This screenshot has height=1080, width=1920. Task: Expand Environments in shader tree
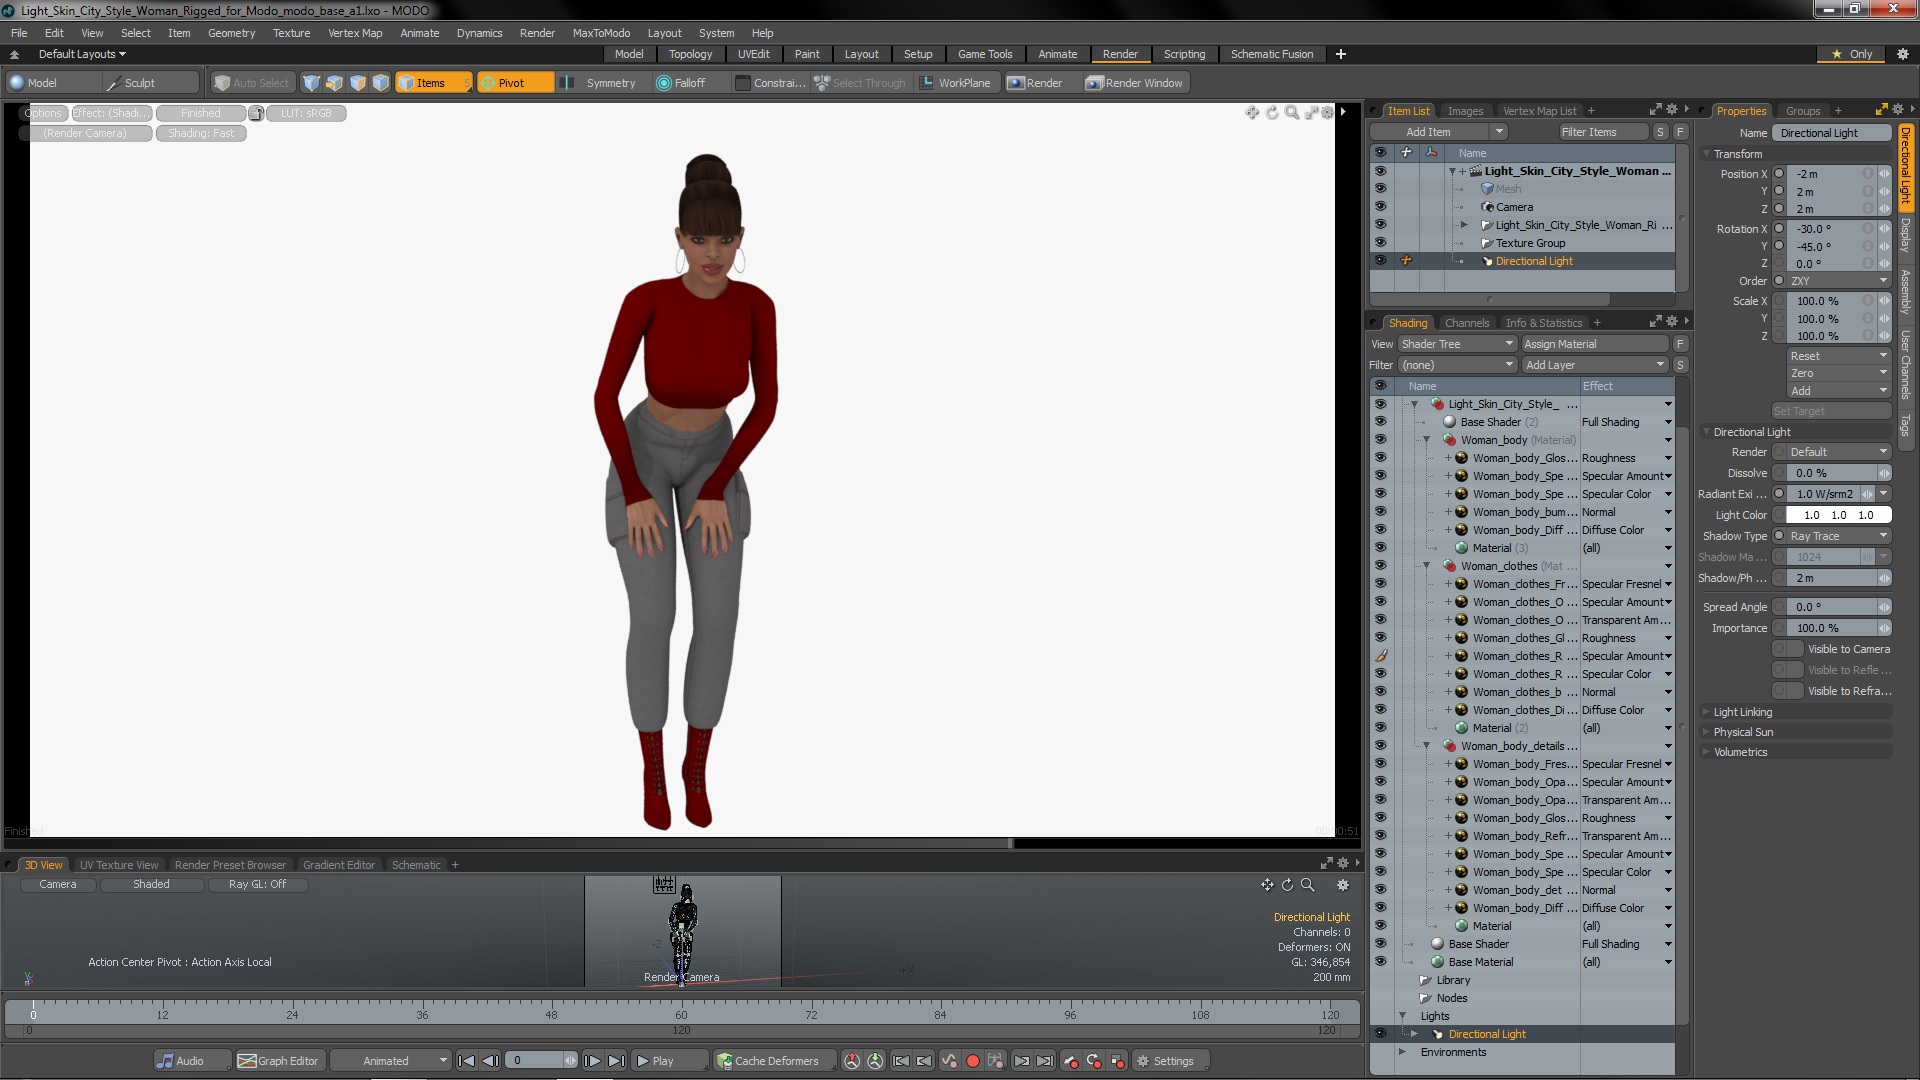(x=1403, y=1052)
